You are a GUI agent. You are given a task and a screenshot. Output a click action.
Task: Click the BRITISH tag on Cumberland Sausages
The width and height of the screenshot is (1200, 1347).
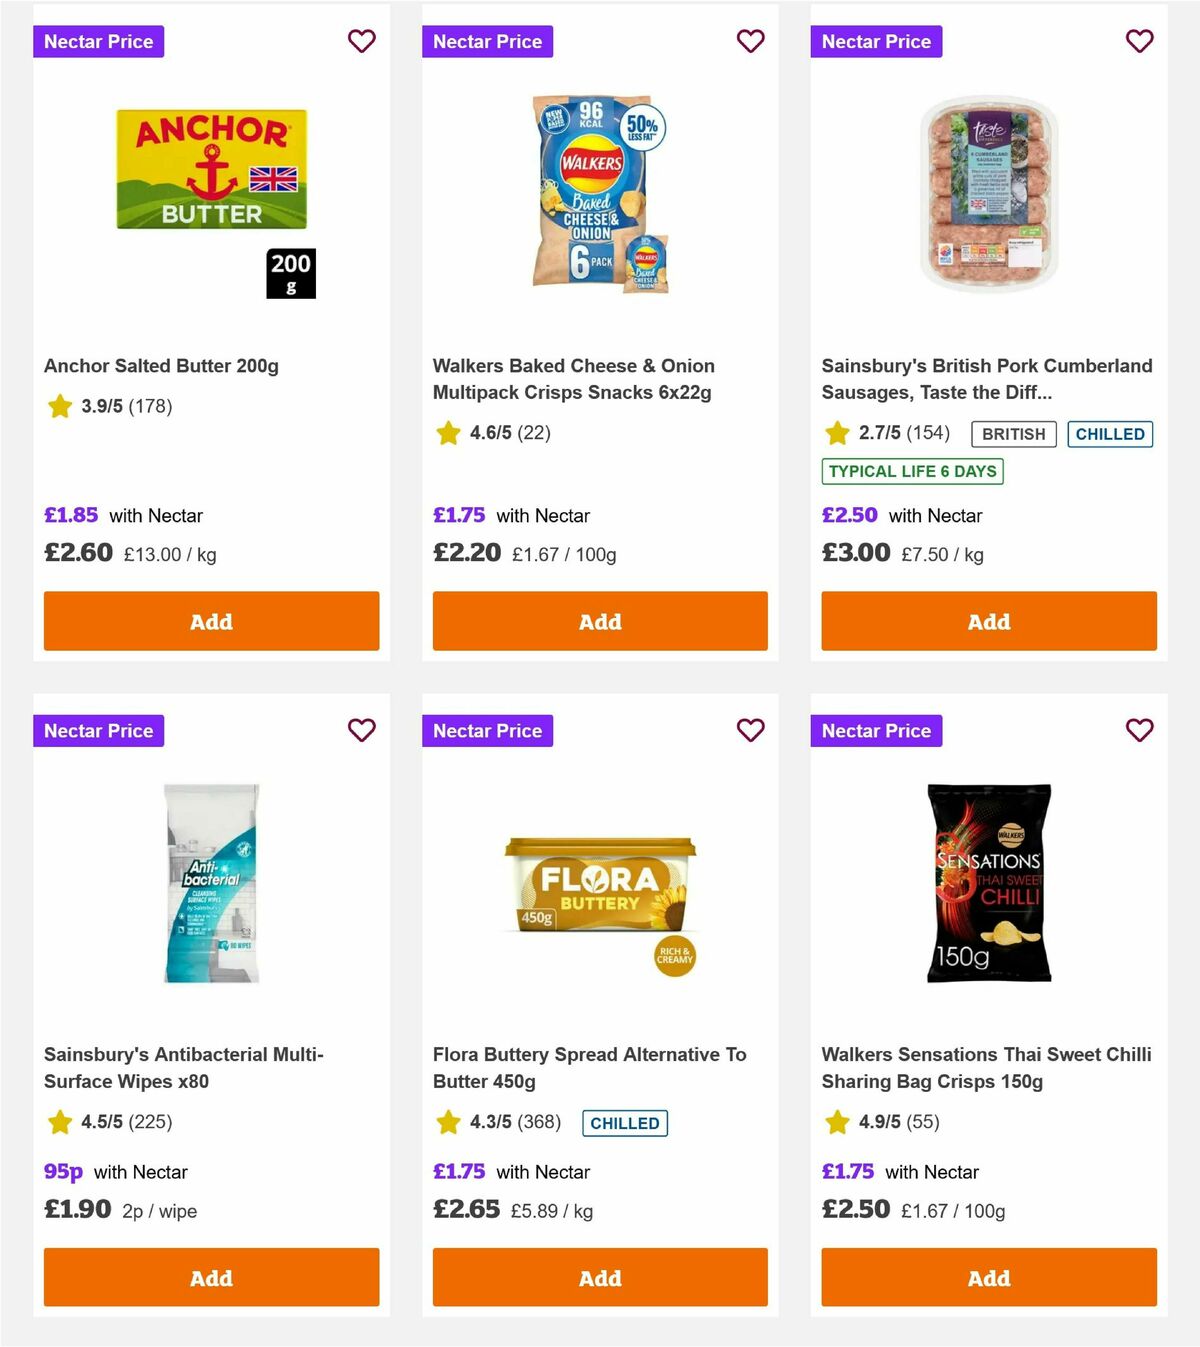(x=1012, y=434)
